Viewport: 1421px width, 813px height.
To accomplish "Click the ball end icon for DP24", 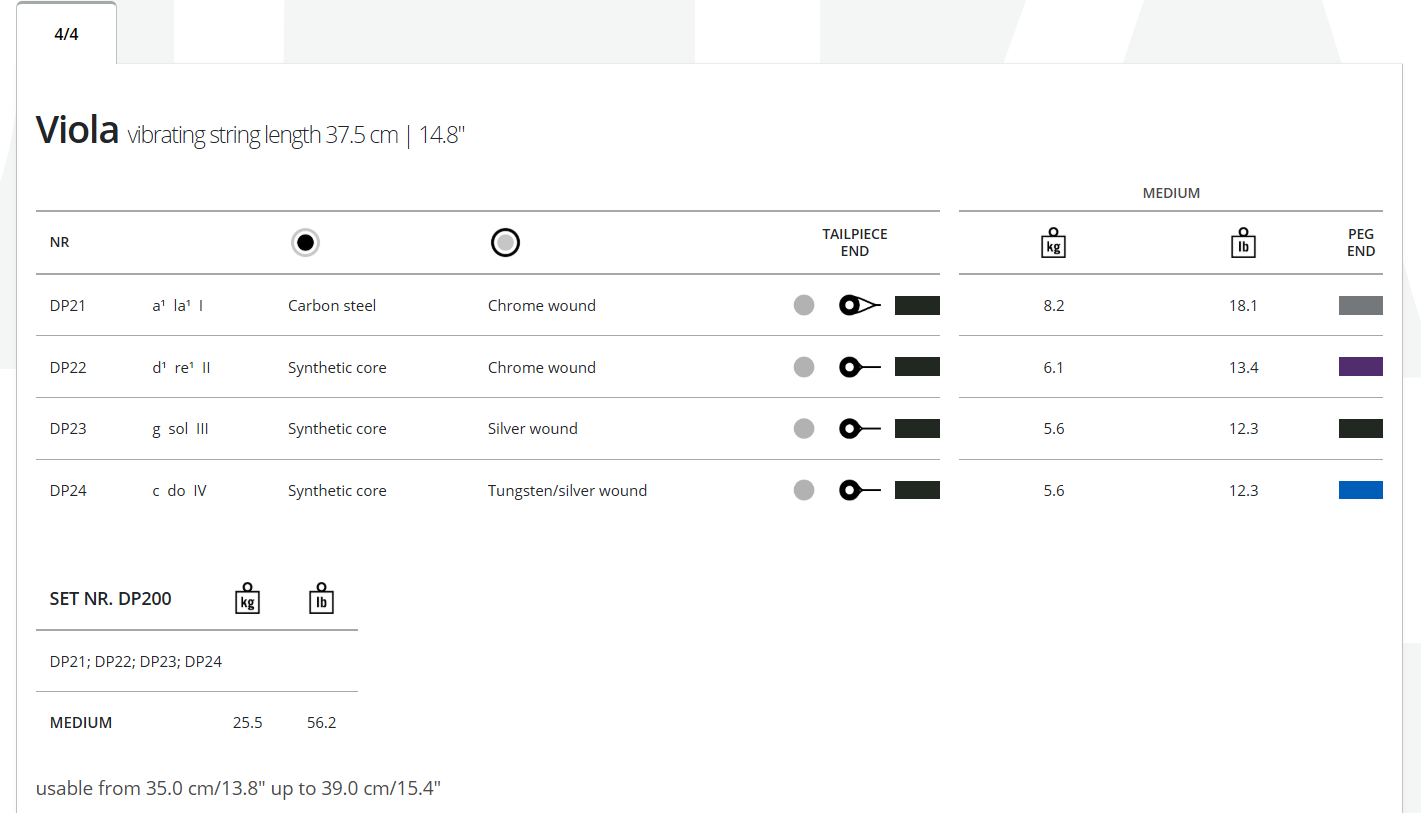I will click(x=859, y=491).
